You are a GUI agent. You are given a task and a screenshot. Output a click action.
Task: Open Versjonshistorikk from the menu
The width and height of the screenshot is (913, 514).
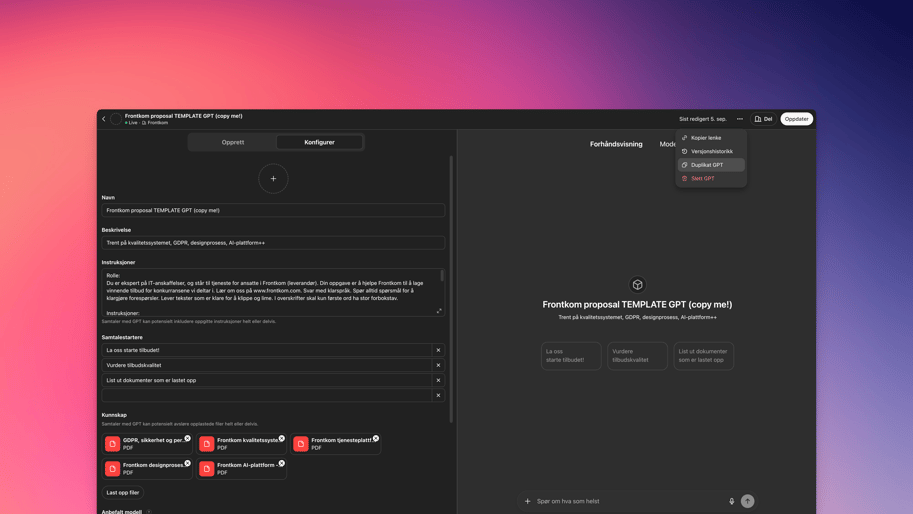711,151
